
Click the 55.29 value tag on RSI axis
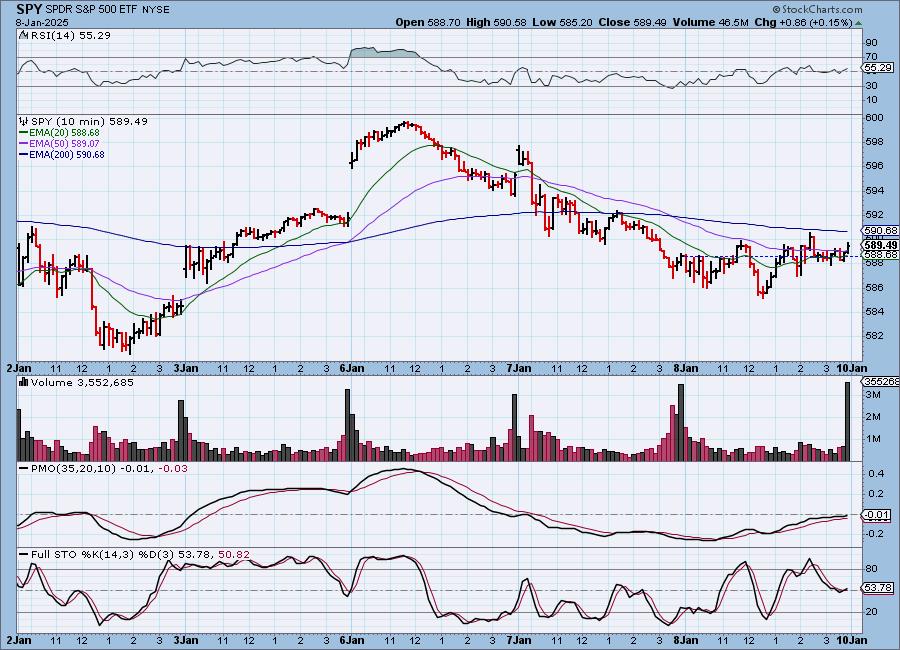878,67
